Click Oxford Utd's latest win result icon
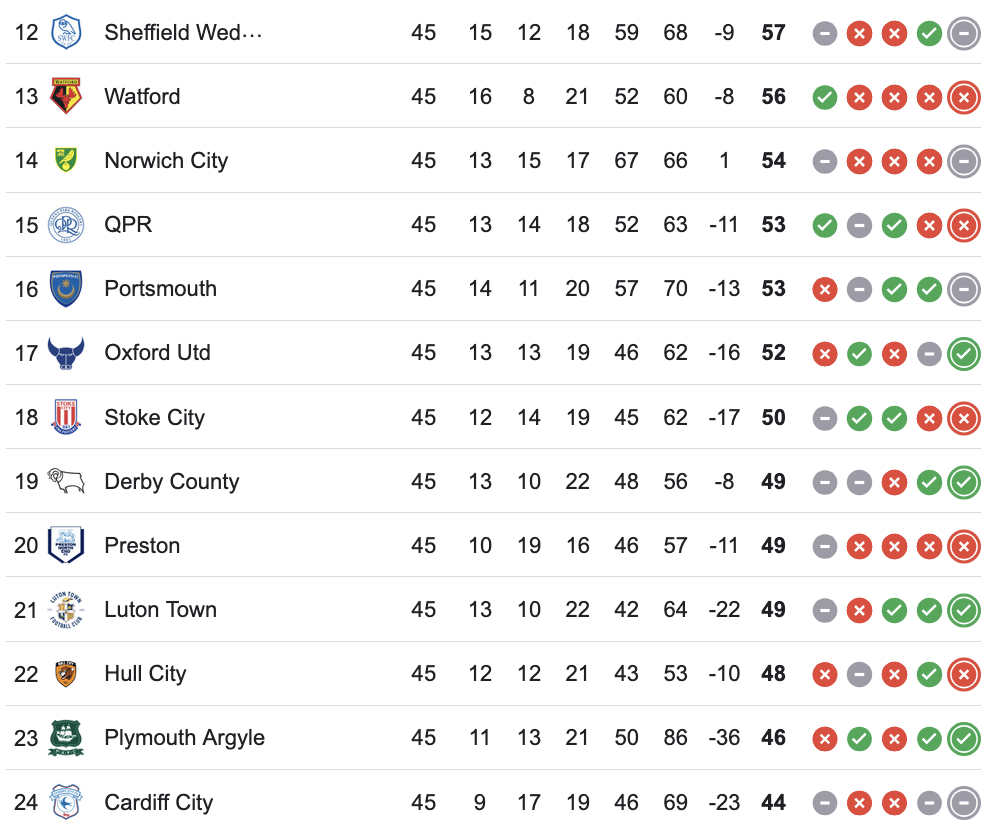The height and width of the screenshot is (832, 996). tap(964, 354)
